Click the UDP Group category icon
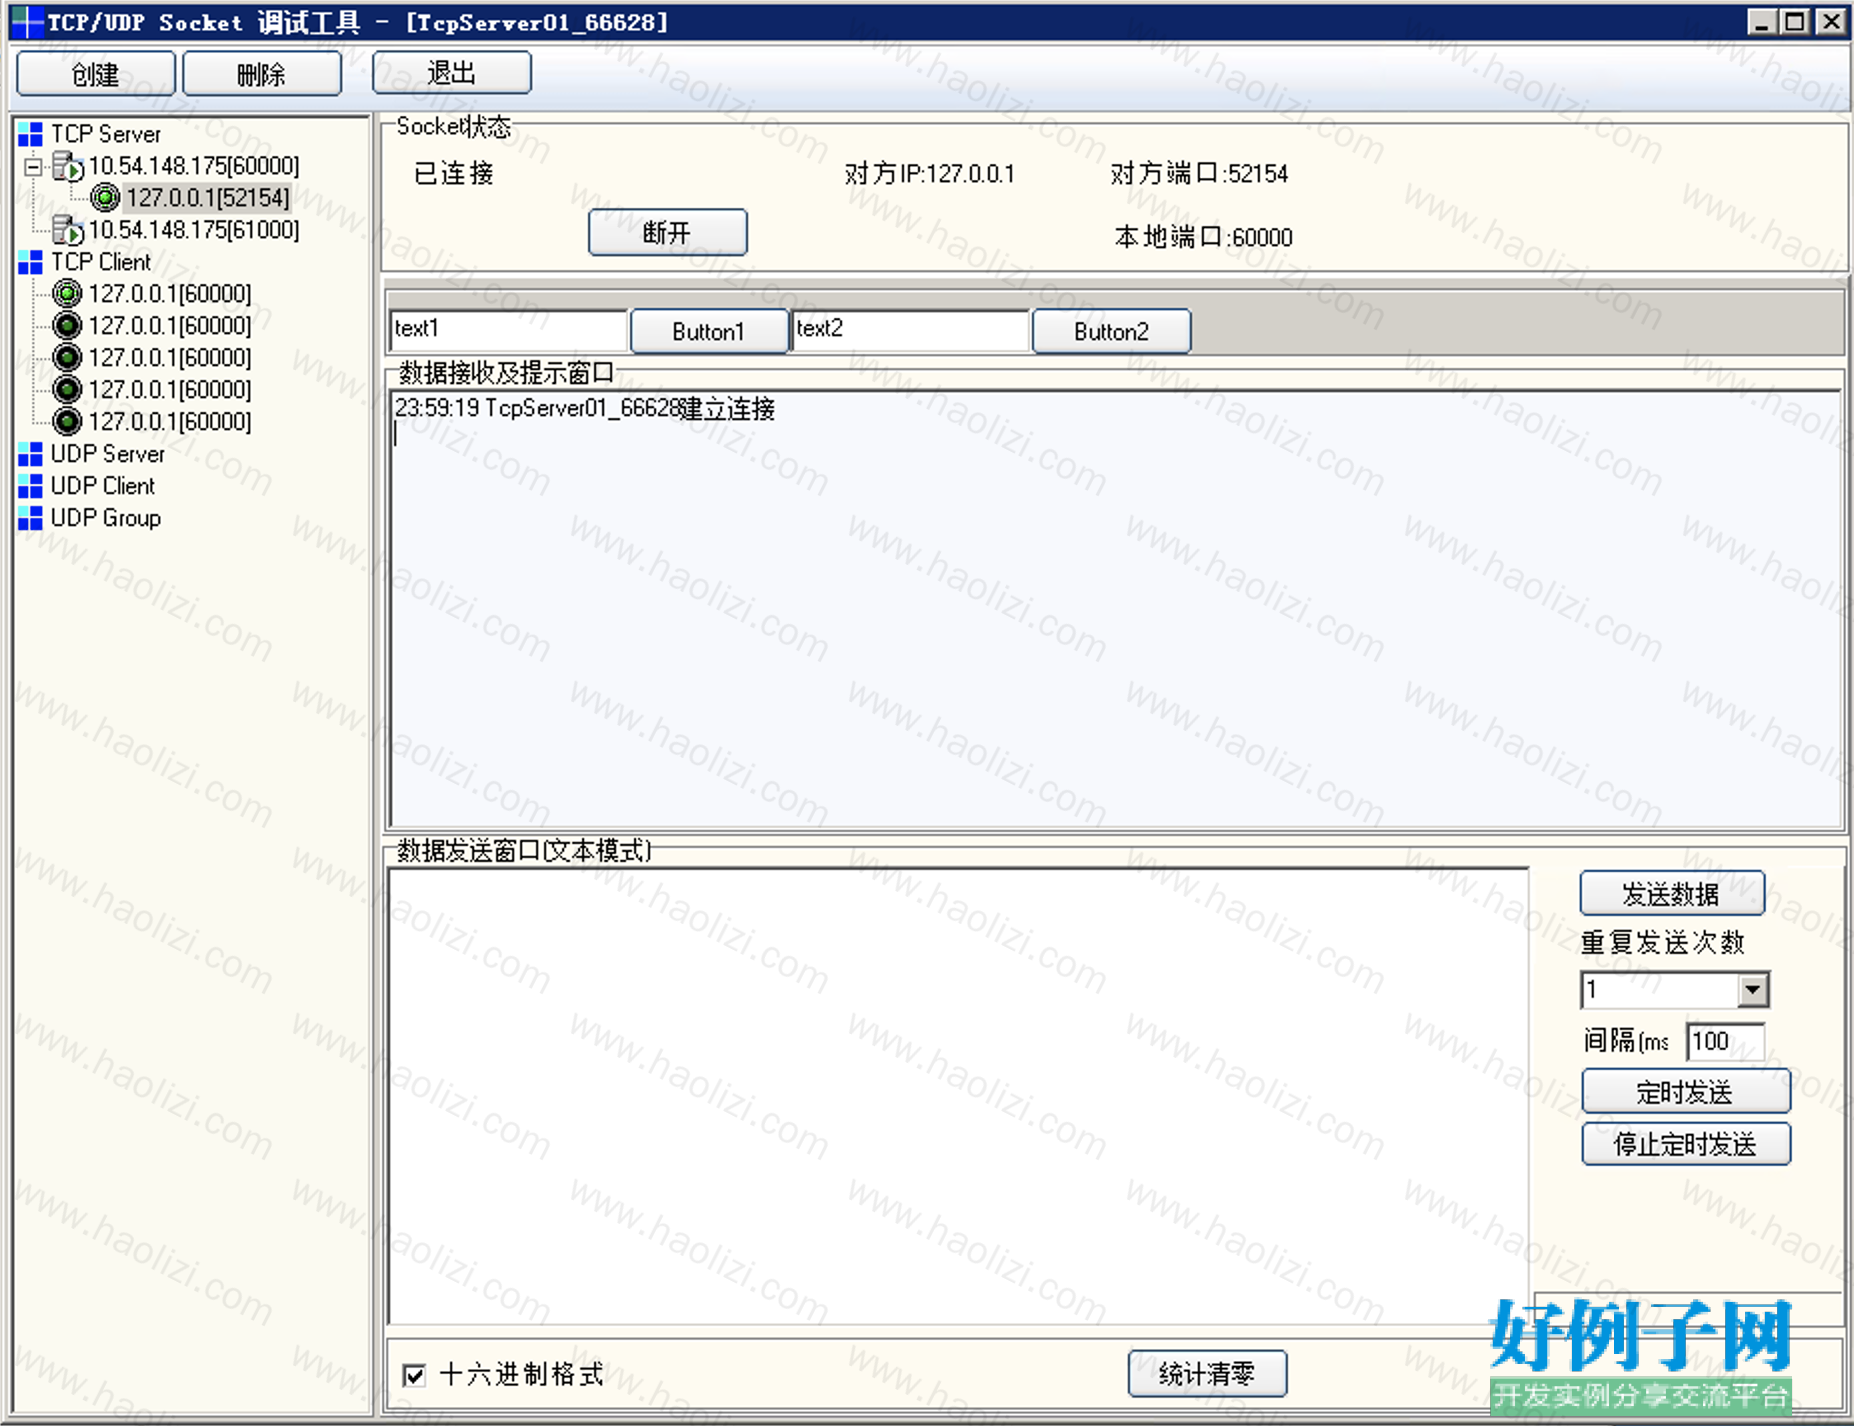Image resolution: width=1854 pixels, height=1426 pixels. coord(30,518)
